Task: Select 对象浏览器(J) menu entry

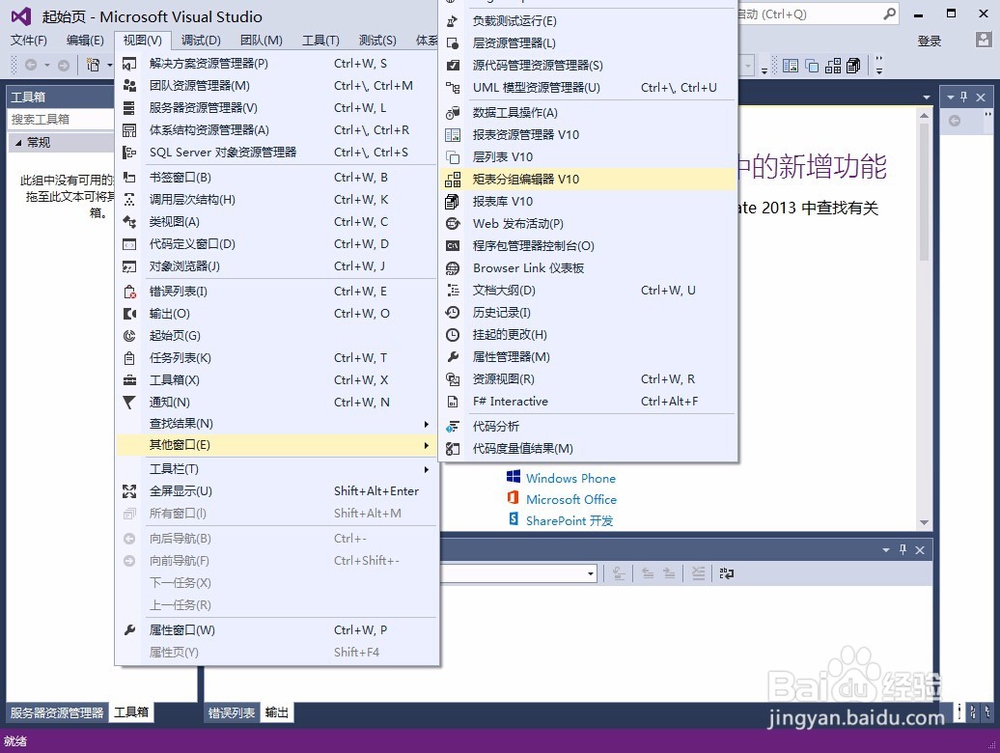Action: click(x=276, y=267)
